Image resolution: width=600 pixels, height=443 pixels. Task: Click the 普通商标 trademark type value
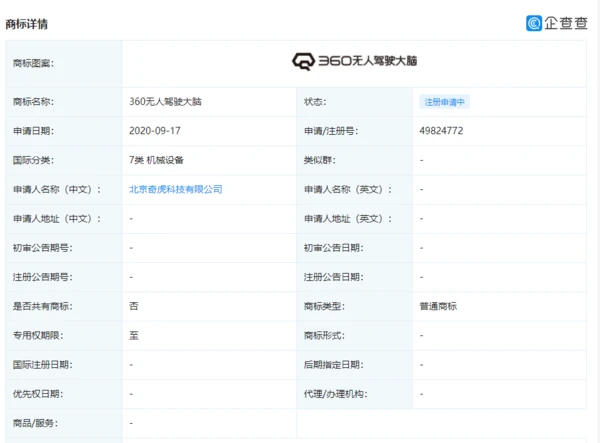[438, 306]
